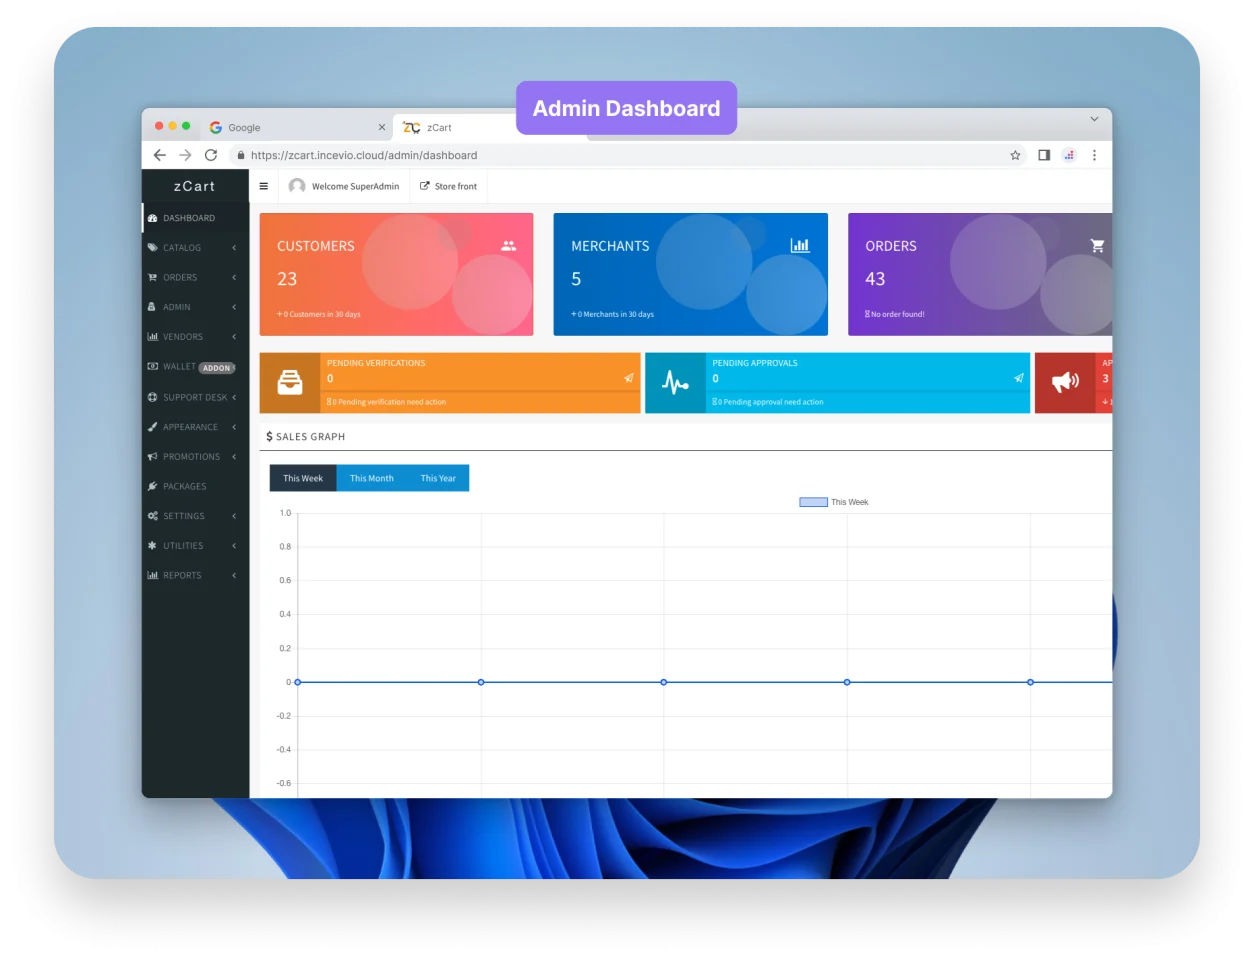This screenshot has width=1254, height=960.
Task: Click the shopping cart icon on Orders card
Action: click(x=1097, y=245)
